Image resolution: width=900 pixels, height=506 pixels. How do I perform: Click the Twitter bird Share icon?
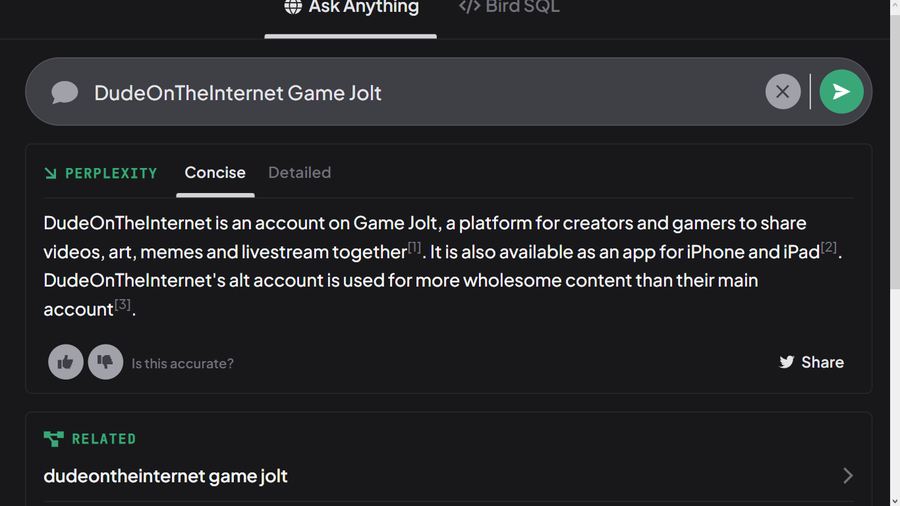(x=787, y=362)
